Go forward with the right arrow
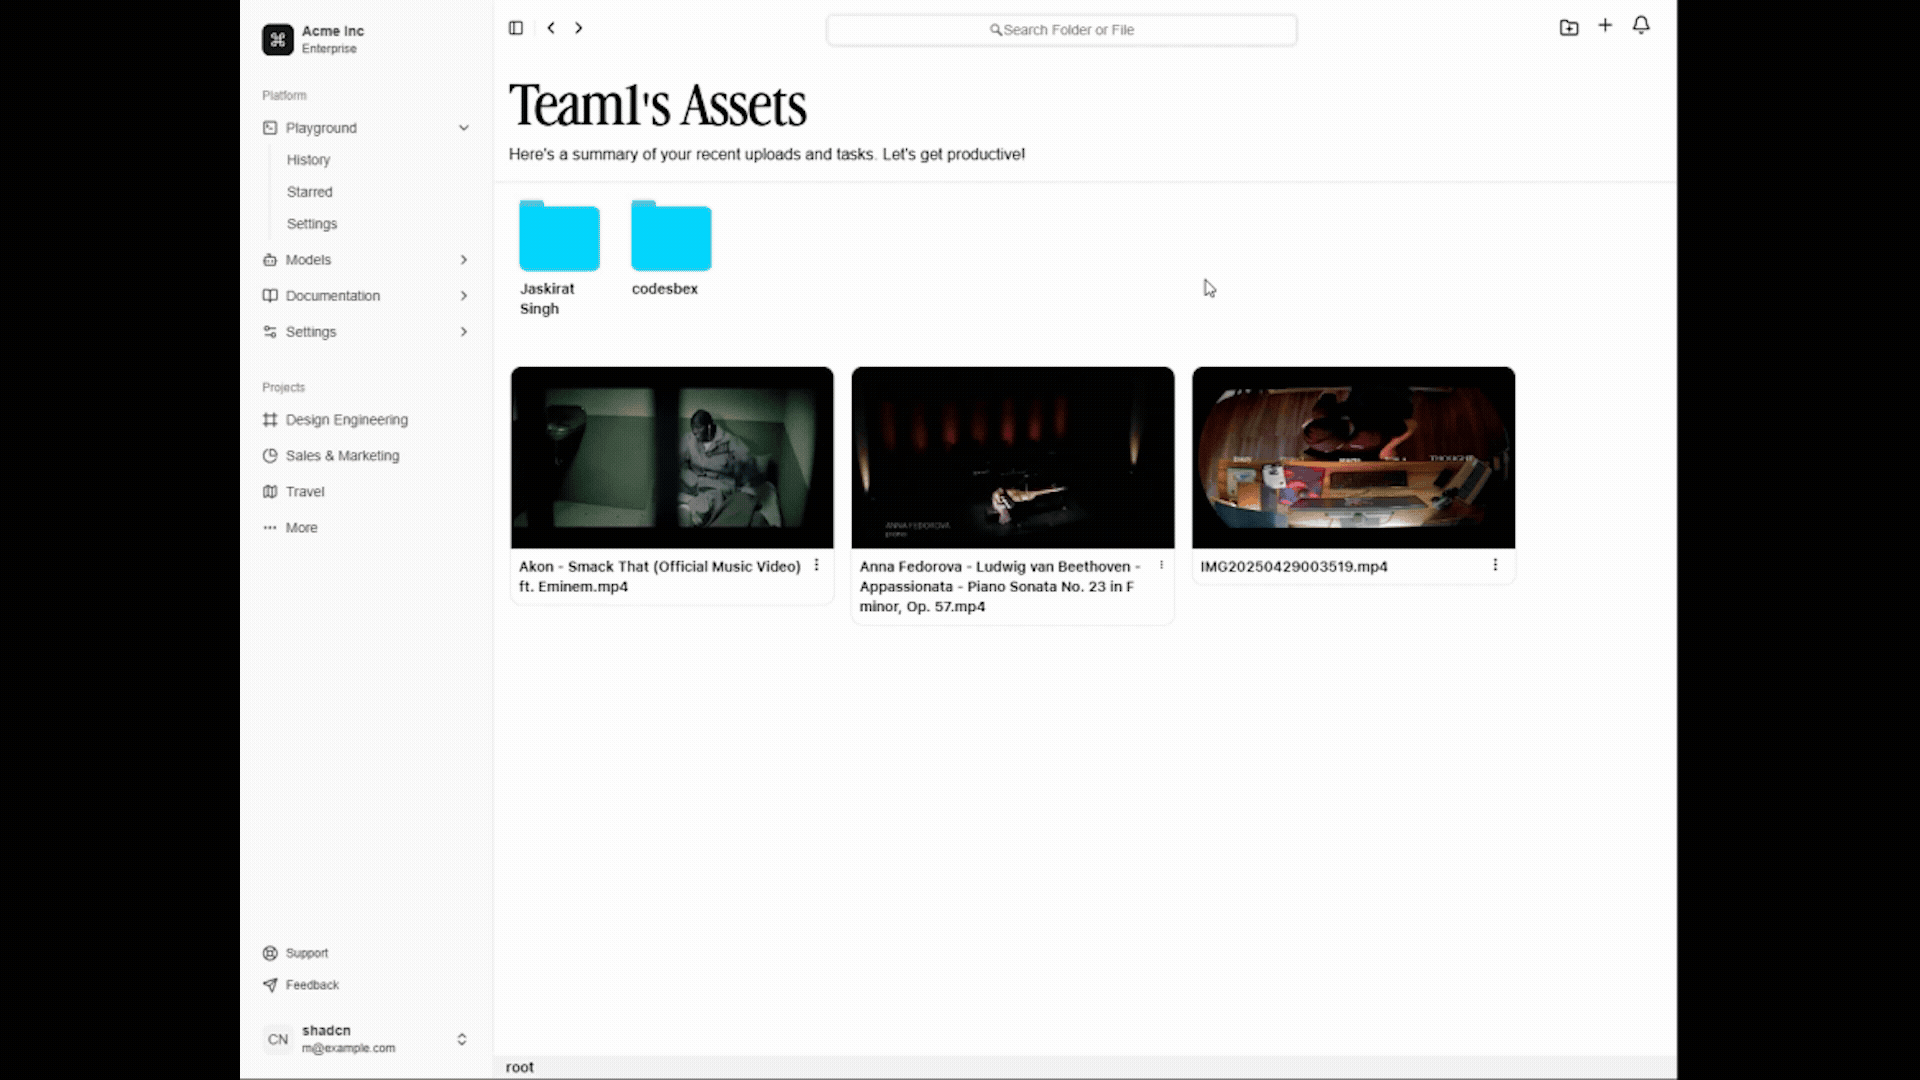1920x1080 pixels. (x=579, y=28)
